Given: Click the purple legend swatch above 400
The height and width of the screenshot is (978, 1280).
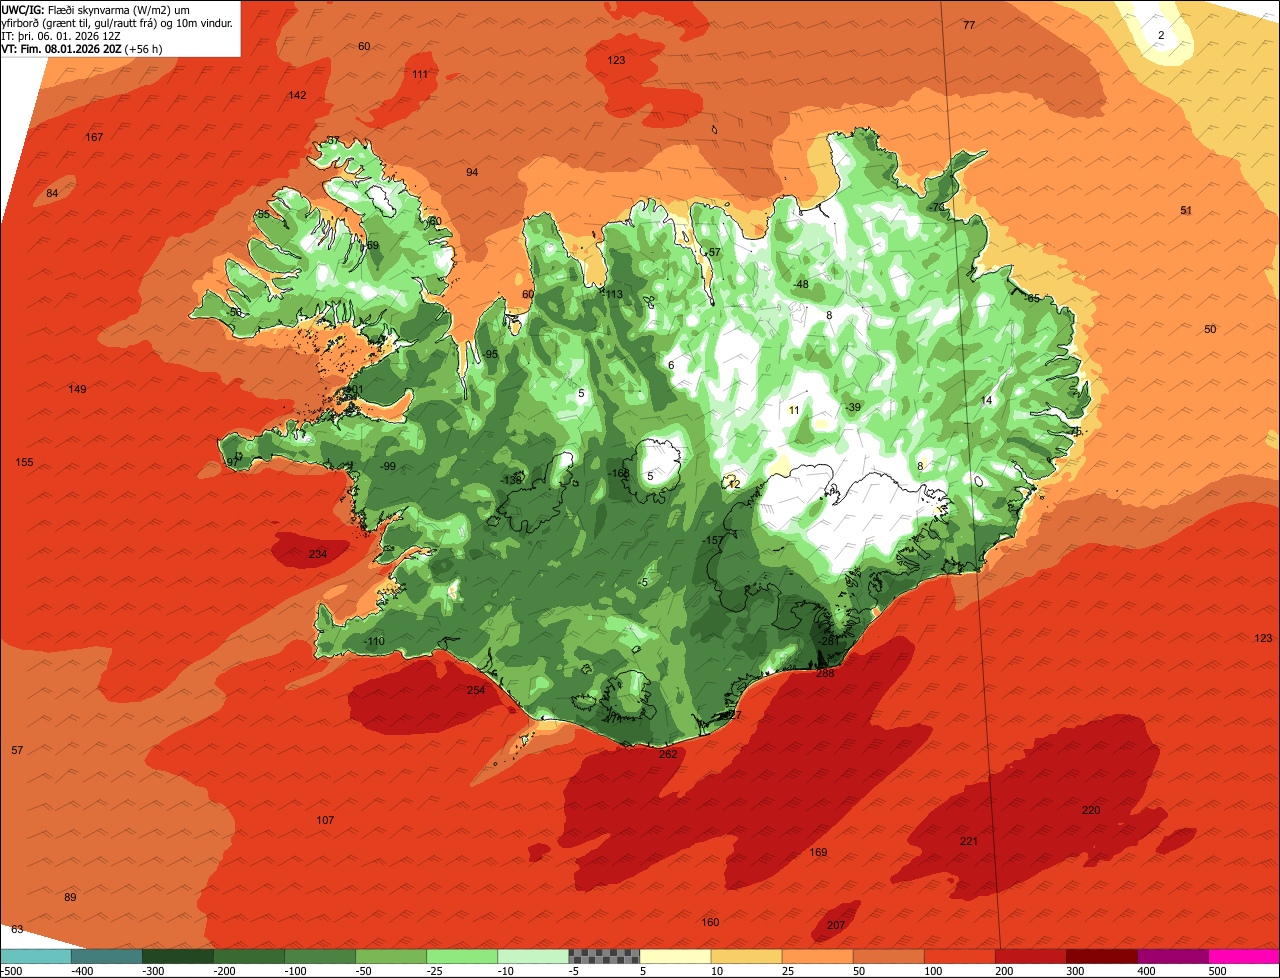Looking at the screenshot, I should tap(1173, 956).
